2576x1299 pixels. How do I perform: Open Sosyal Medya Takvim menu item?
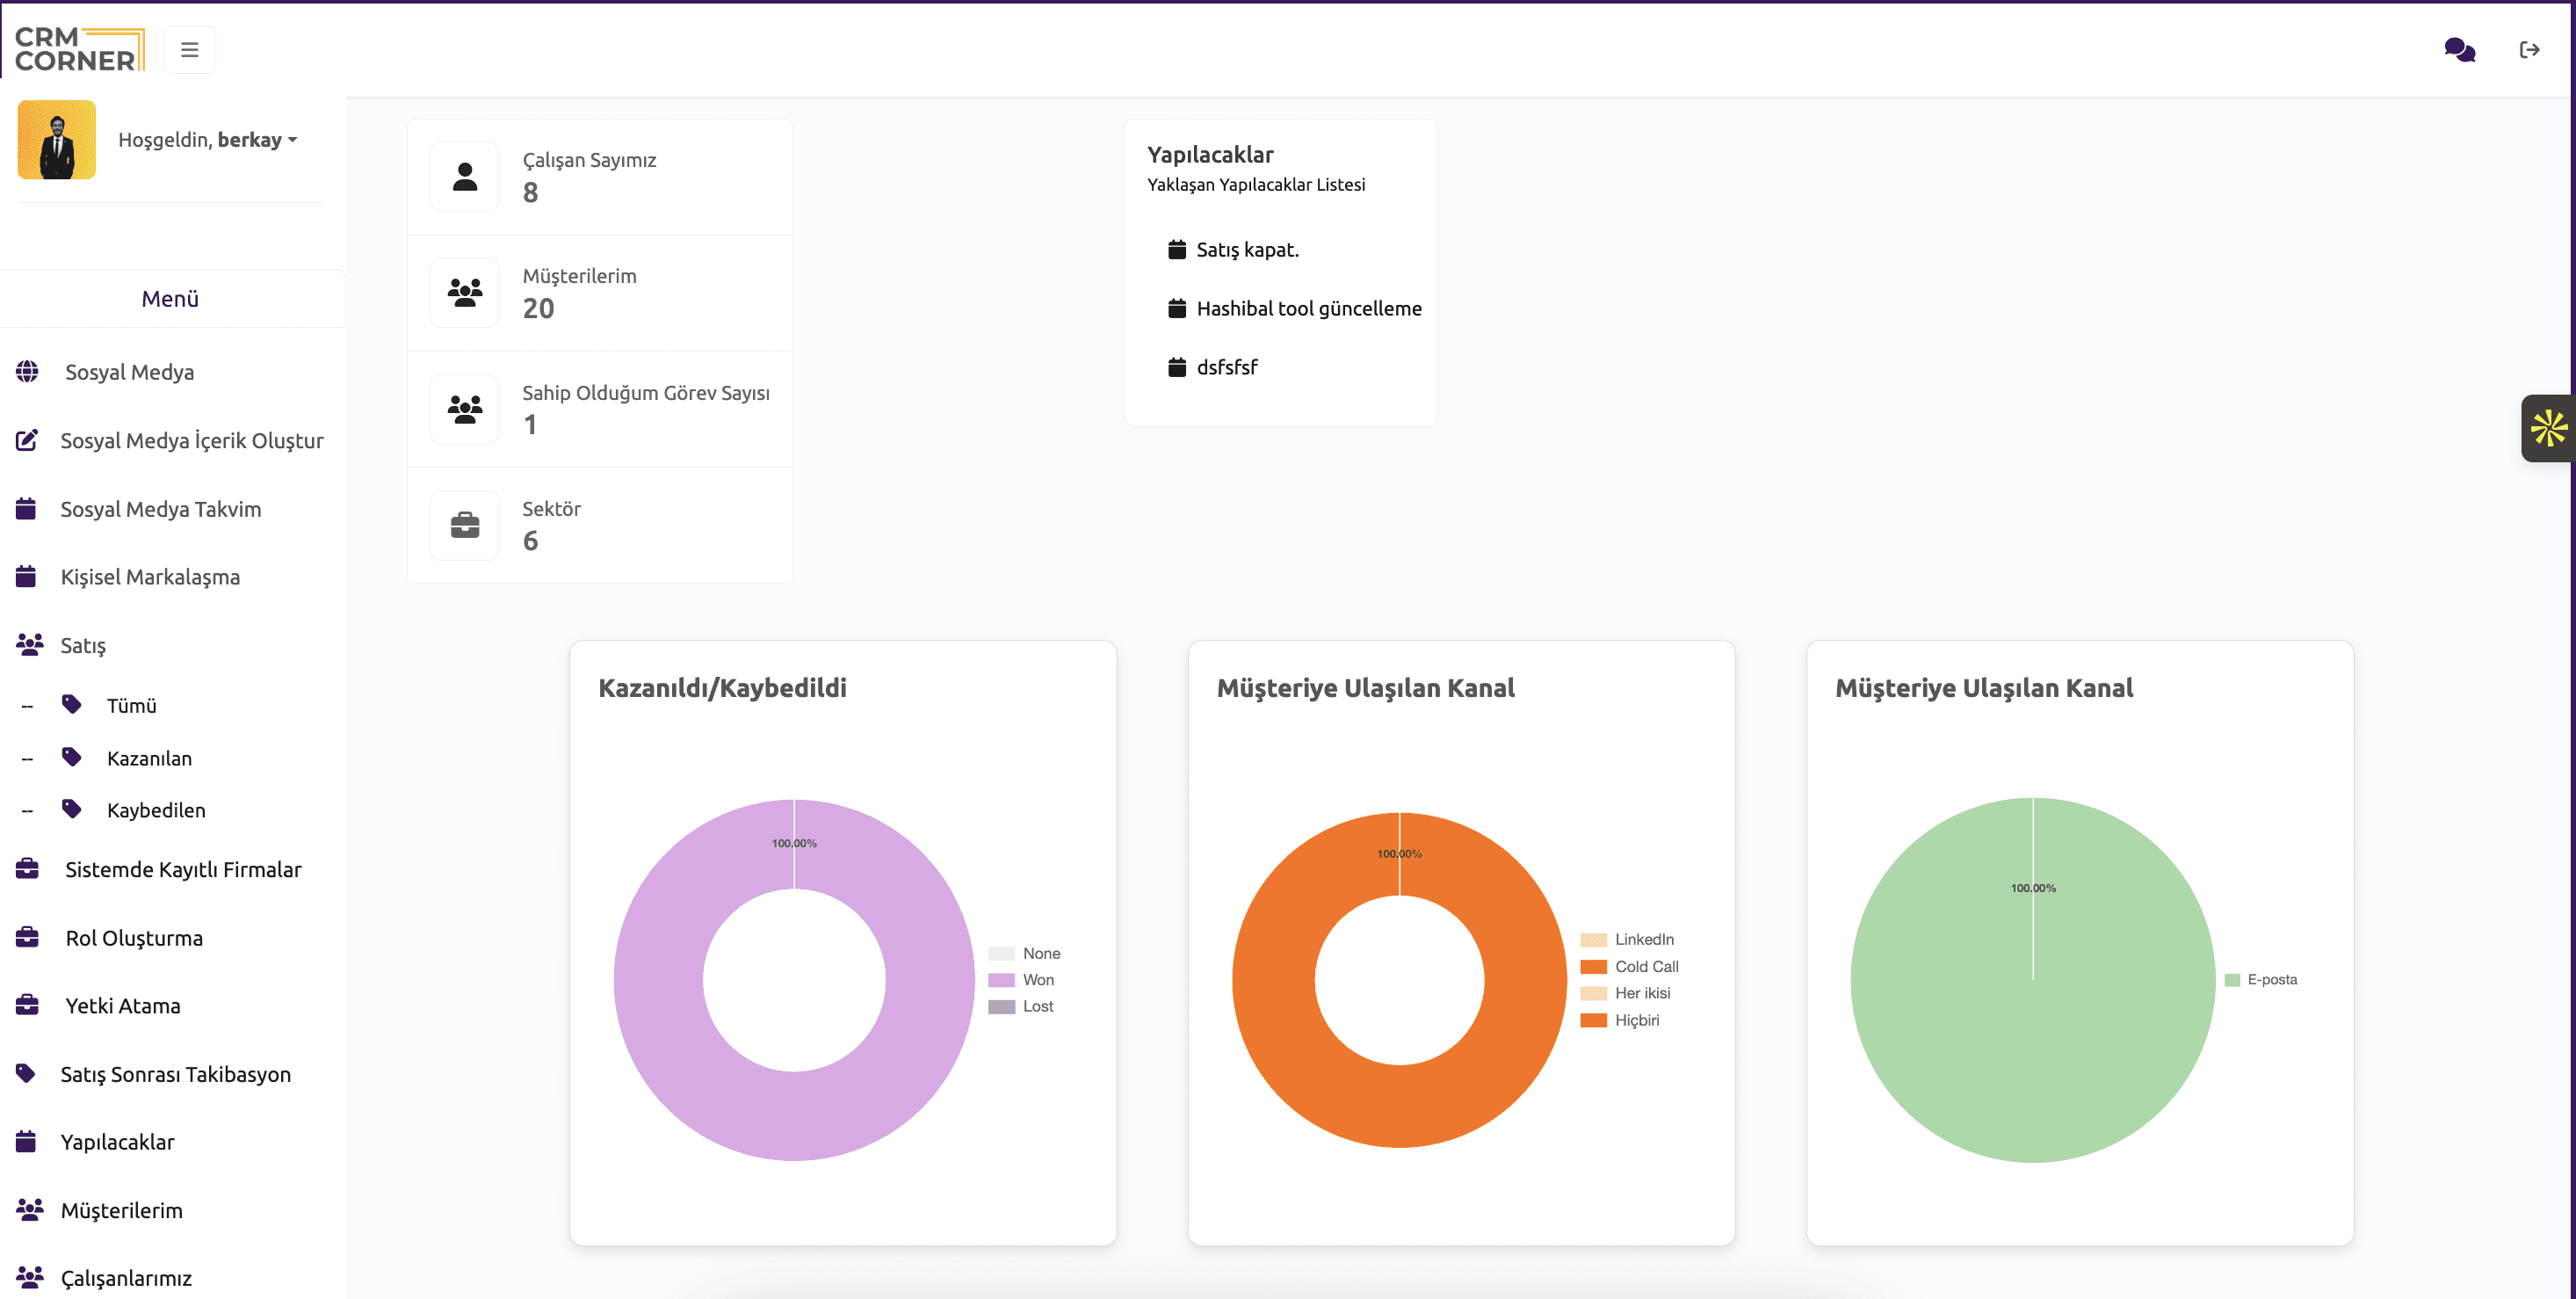click(161, 509)
